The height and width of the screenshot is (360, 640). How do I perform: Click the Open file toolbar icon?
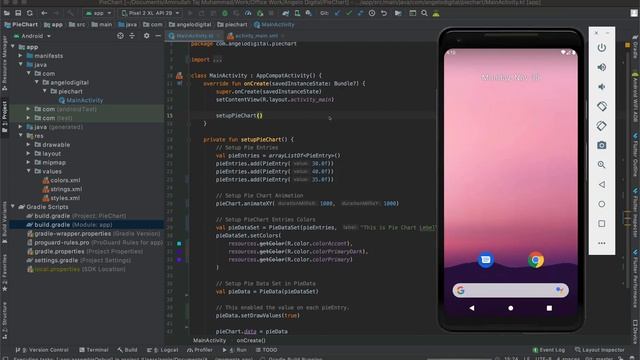pyautogui.click(x=7, y=13)
